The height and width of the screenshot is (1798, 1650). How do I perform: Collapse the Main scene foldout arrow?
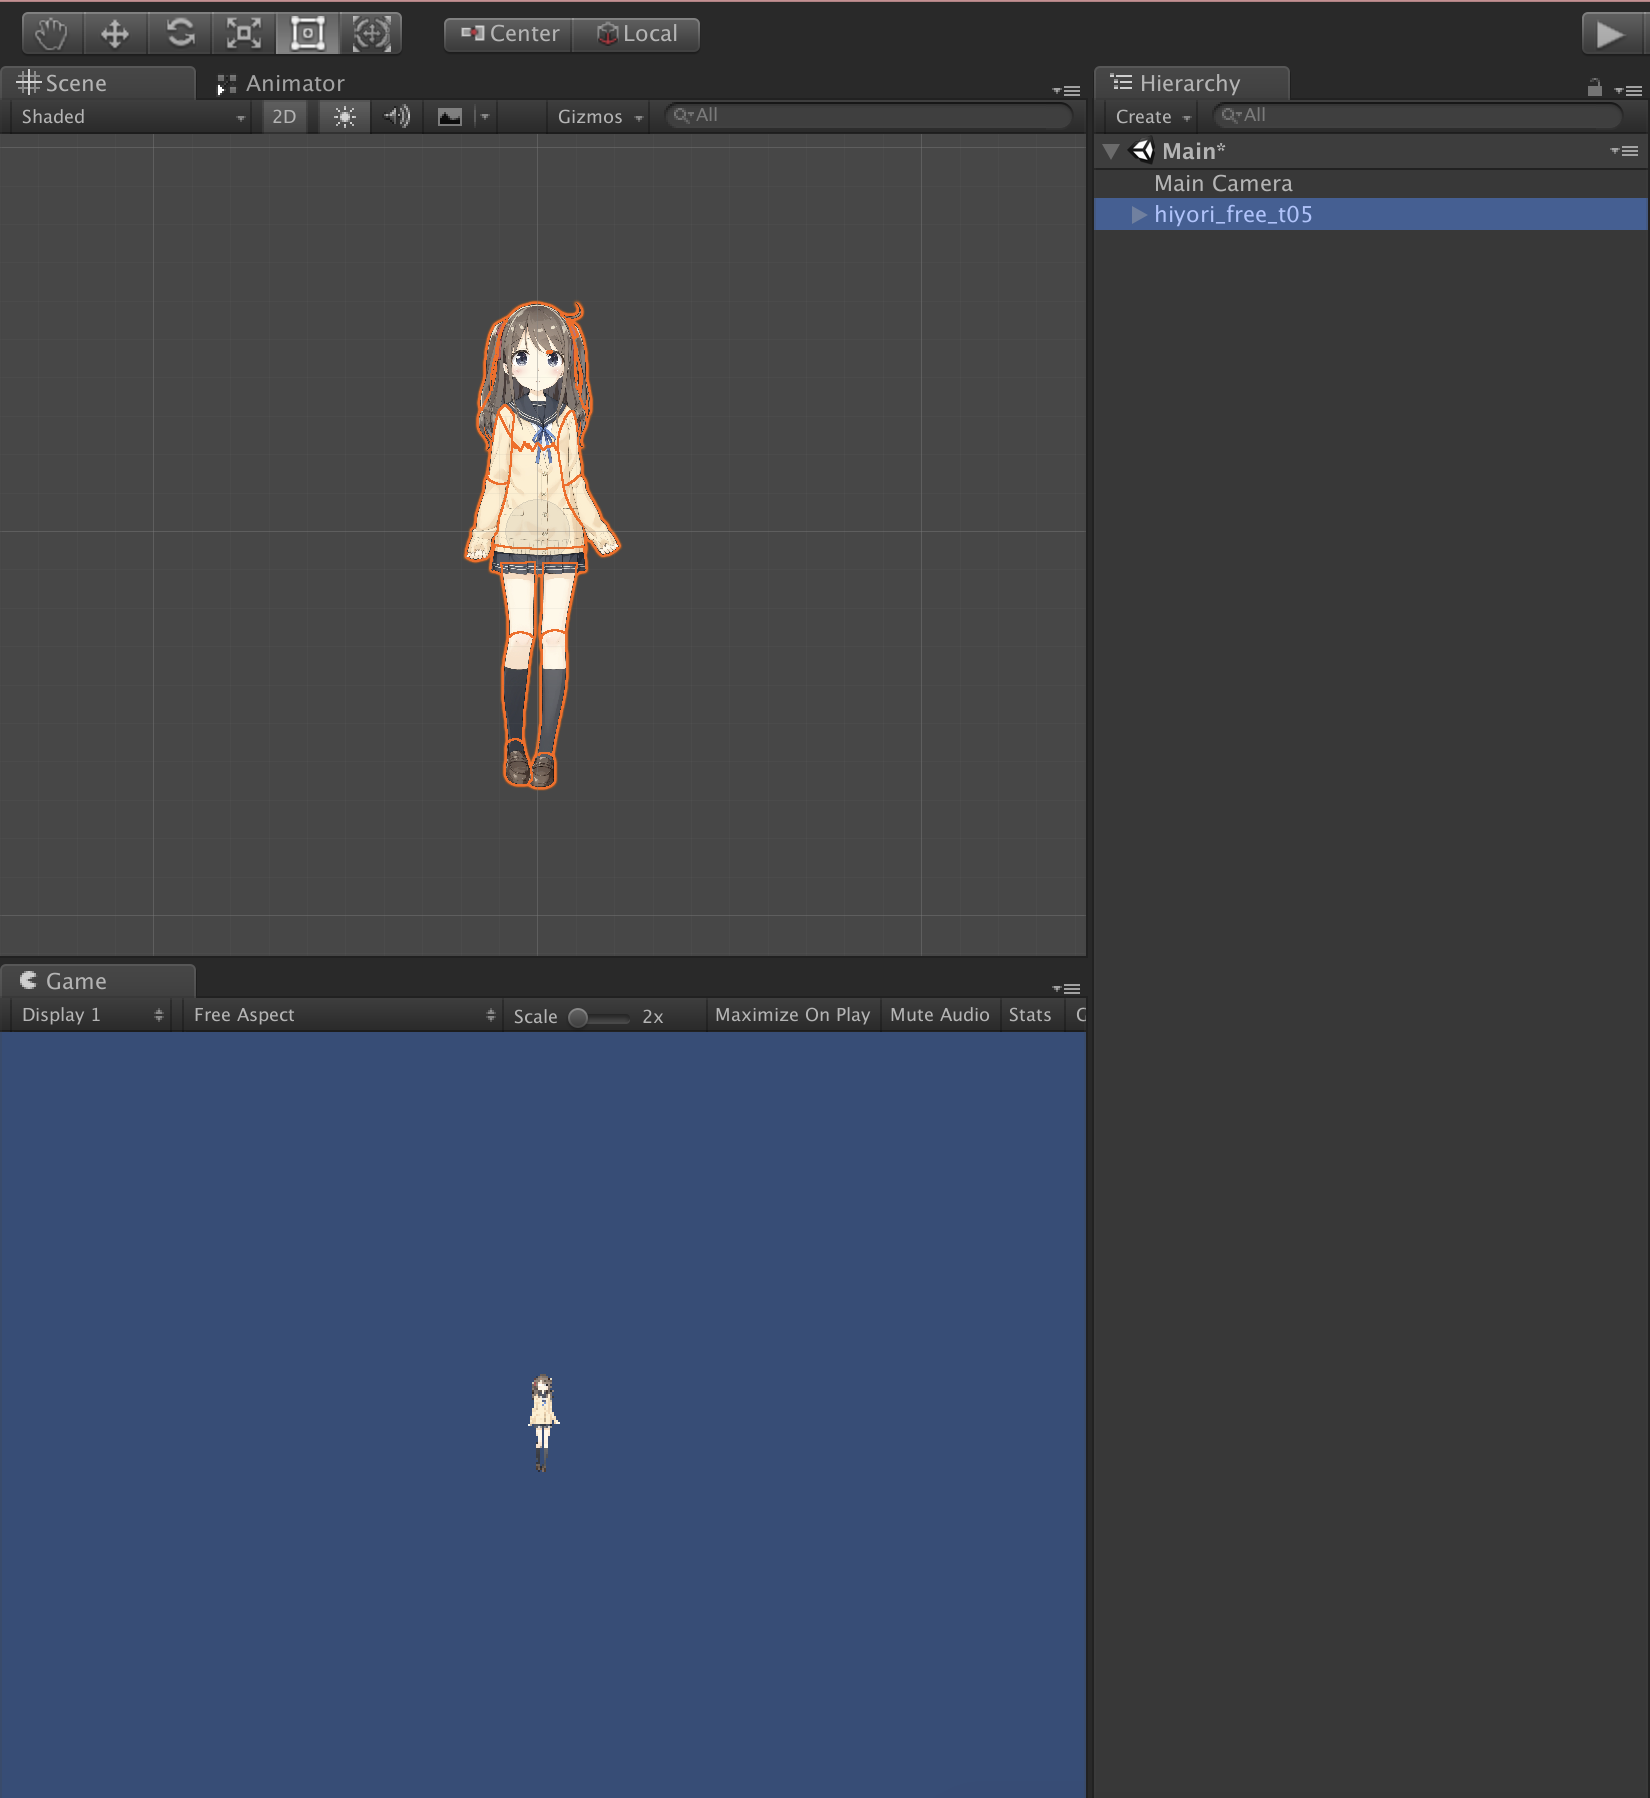click(x=1111, y=151)
